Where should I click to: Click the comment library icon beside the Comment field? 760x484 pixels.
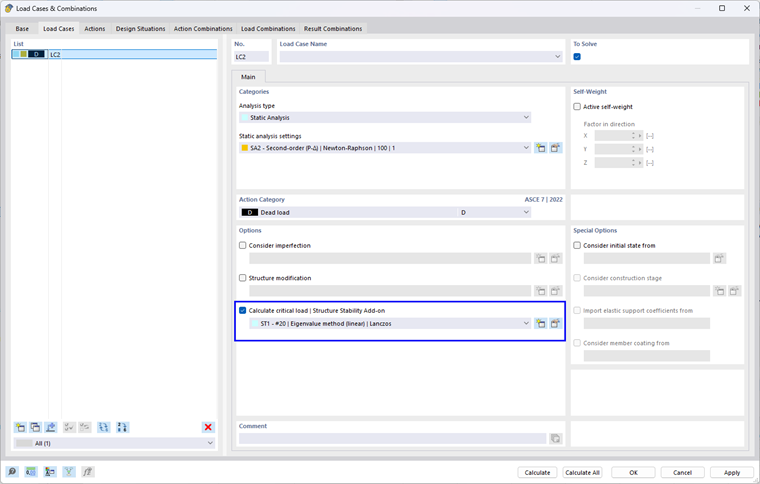555,438
